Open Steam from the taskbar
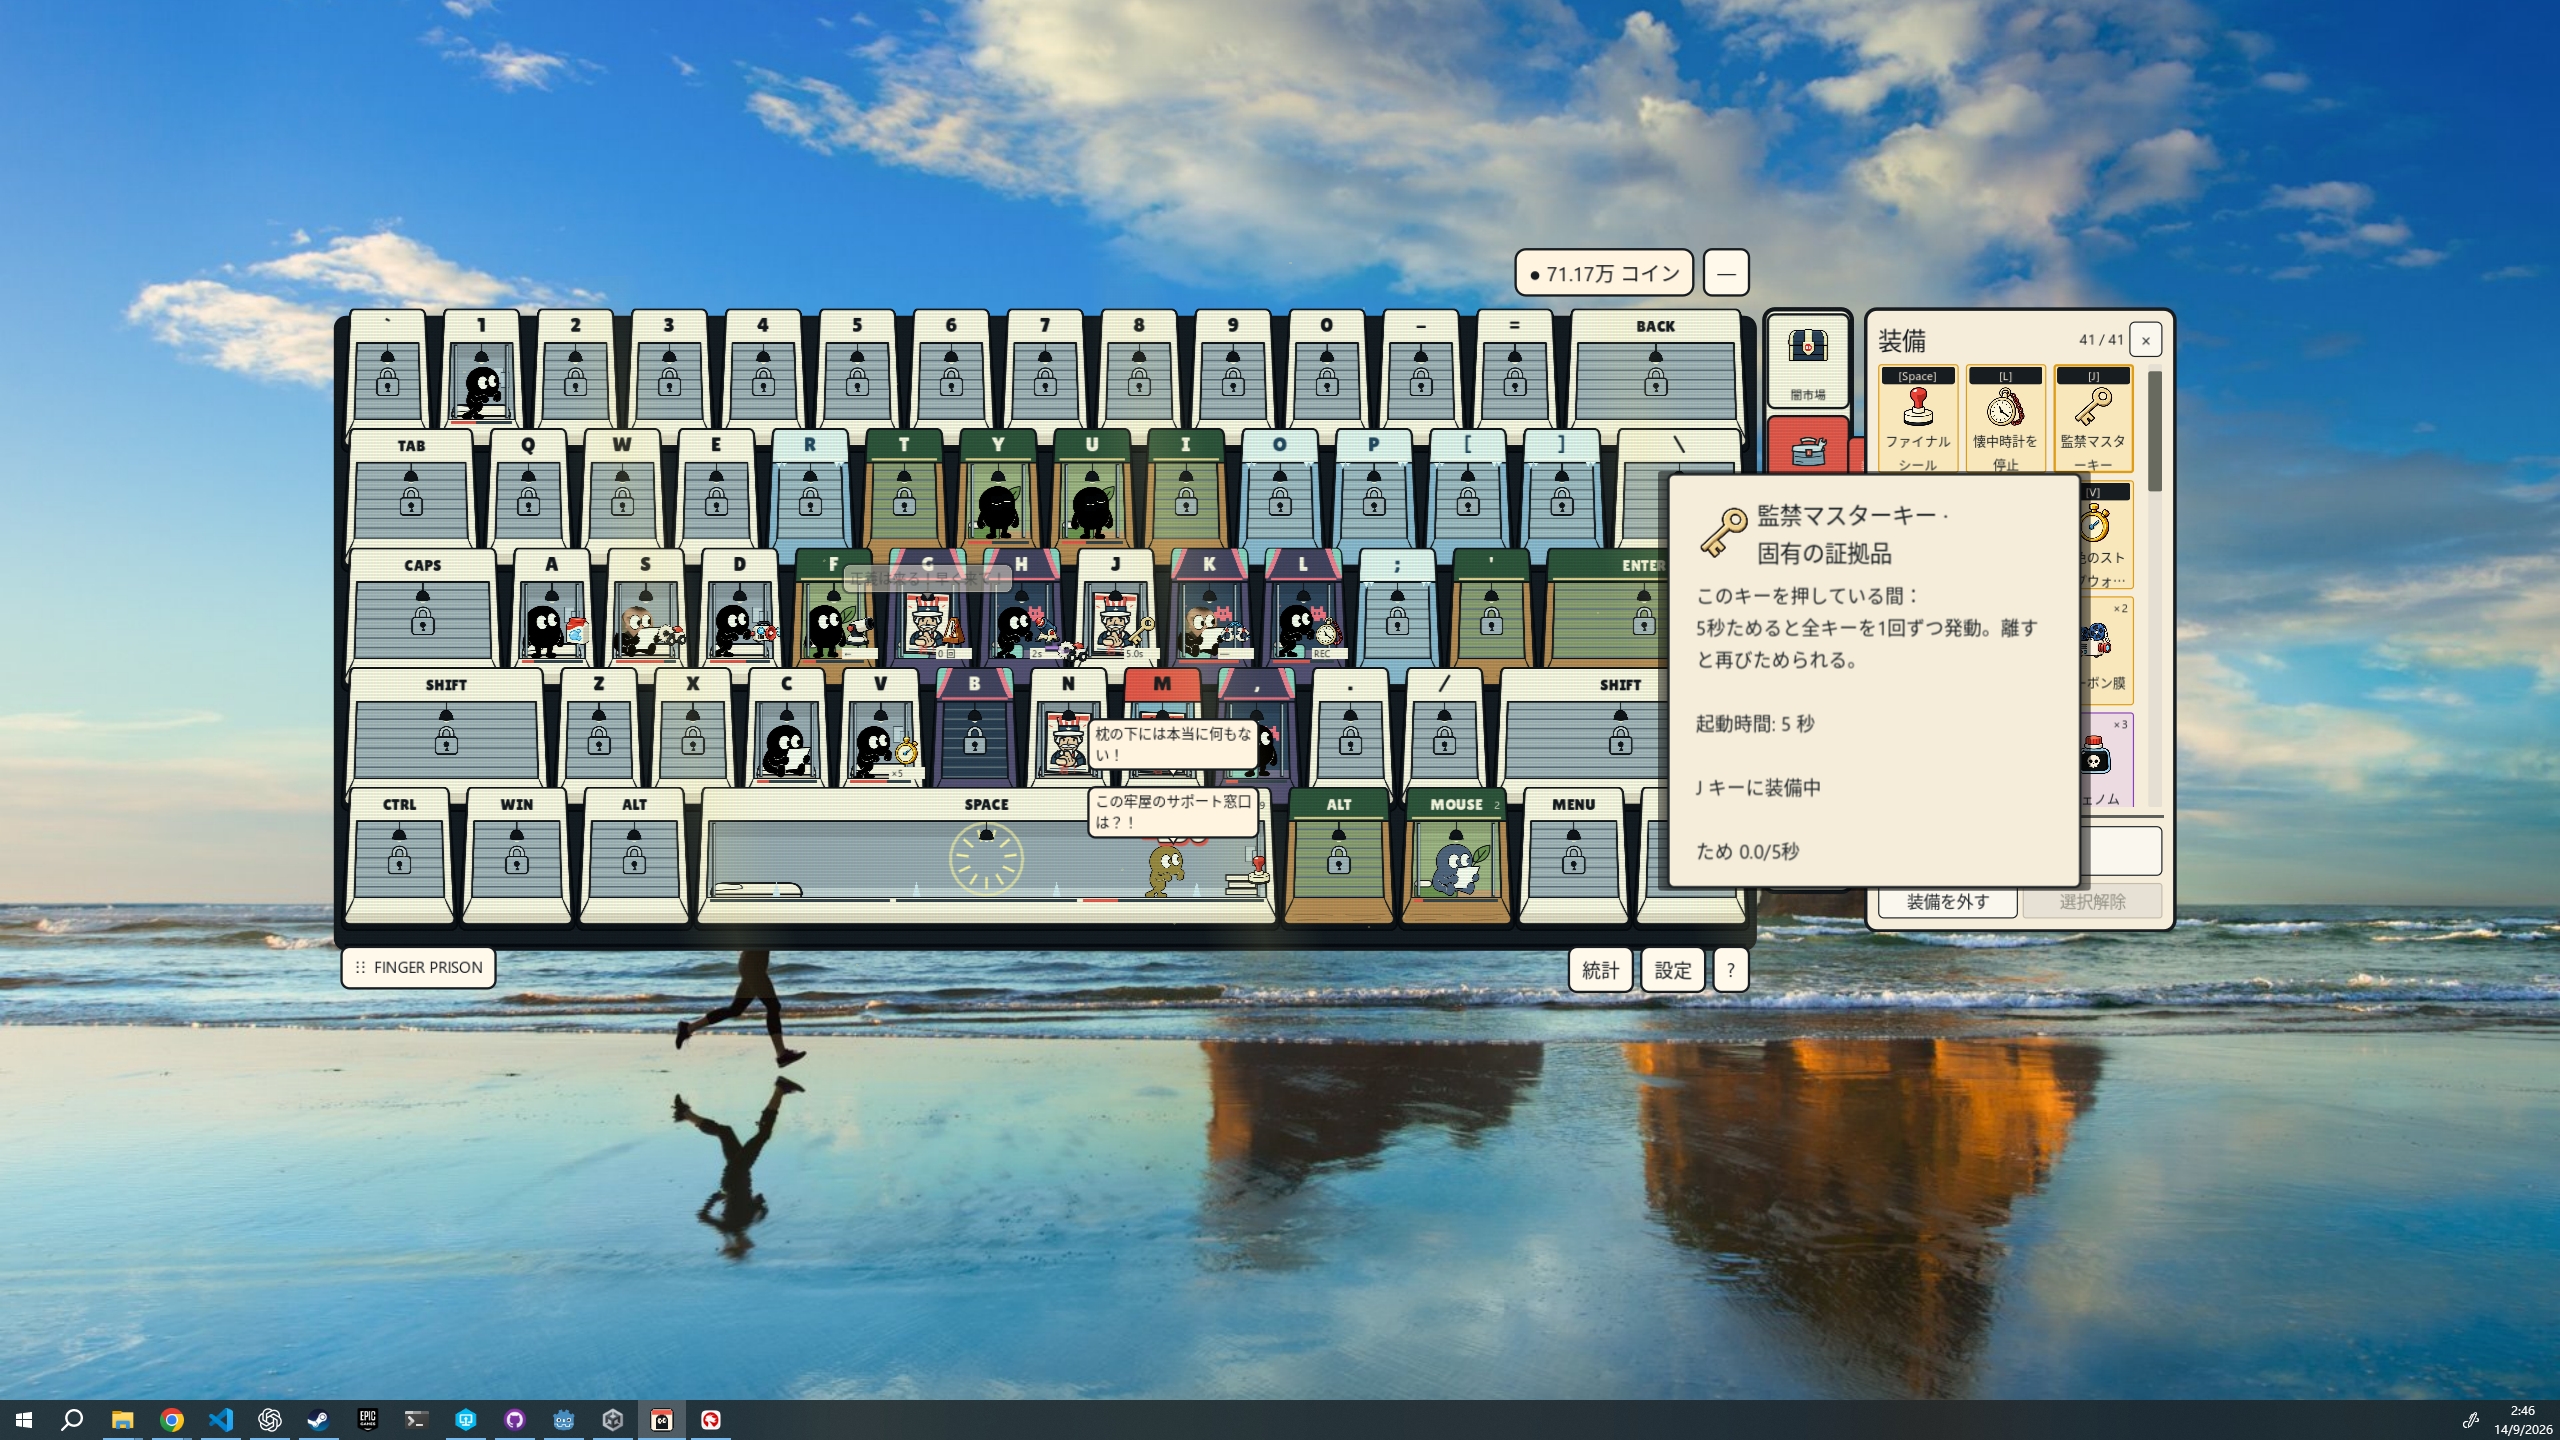The height and width of the screenshot is (1440, 2560). tap(318, 1419)
